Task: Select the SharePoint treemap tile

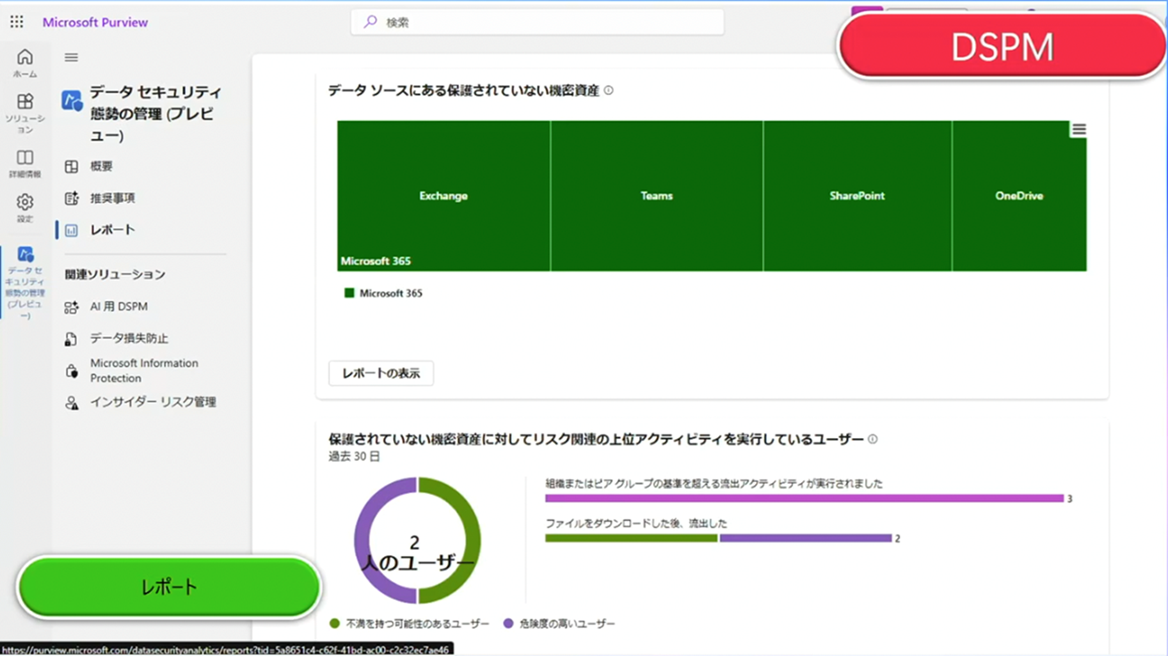Action: tap(857, 196)
